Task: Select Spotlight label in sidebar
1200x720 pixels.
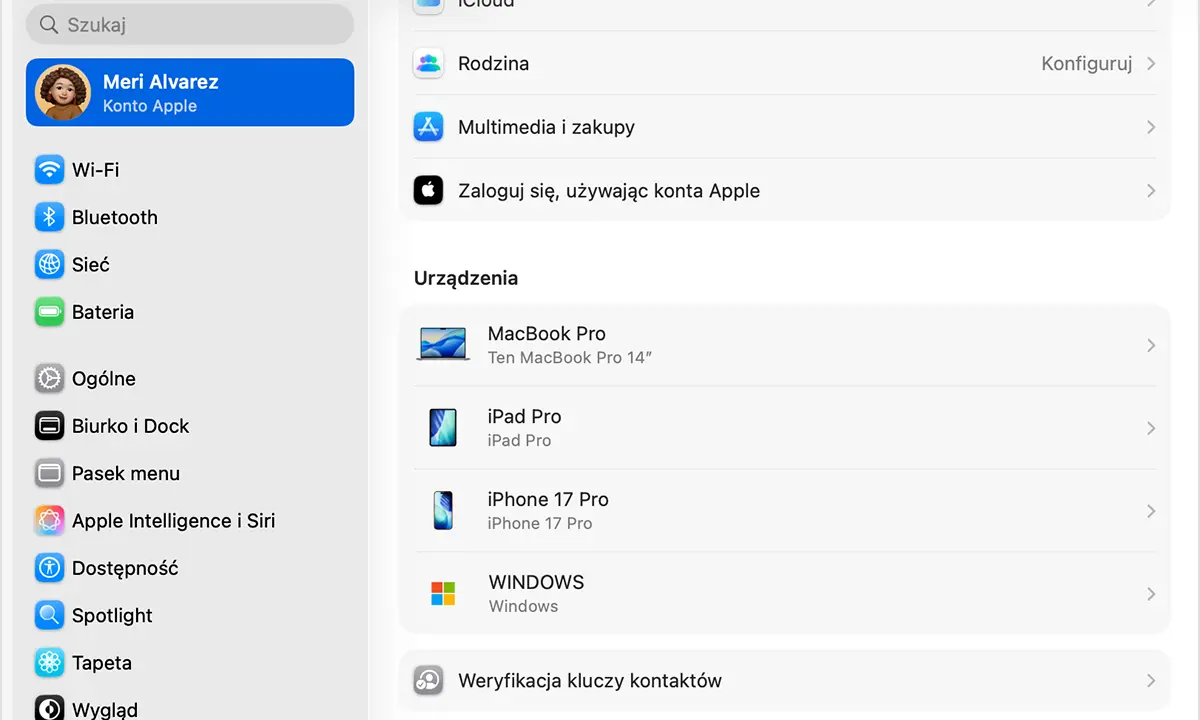Action: pos(112,616)
